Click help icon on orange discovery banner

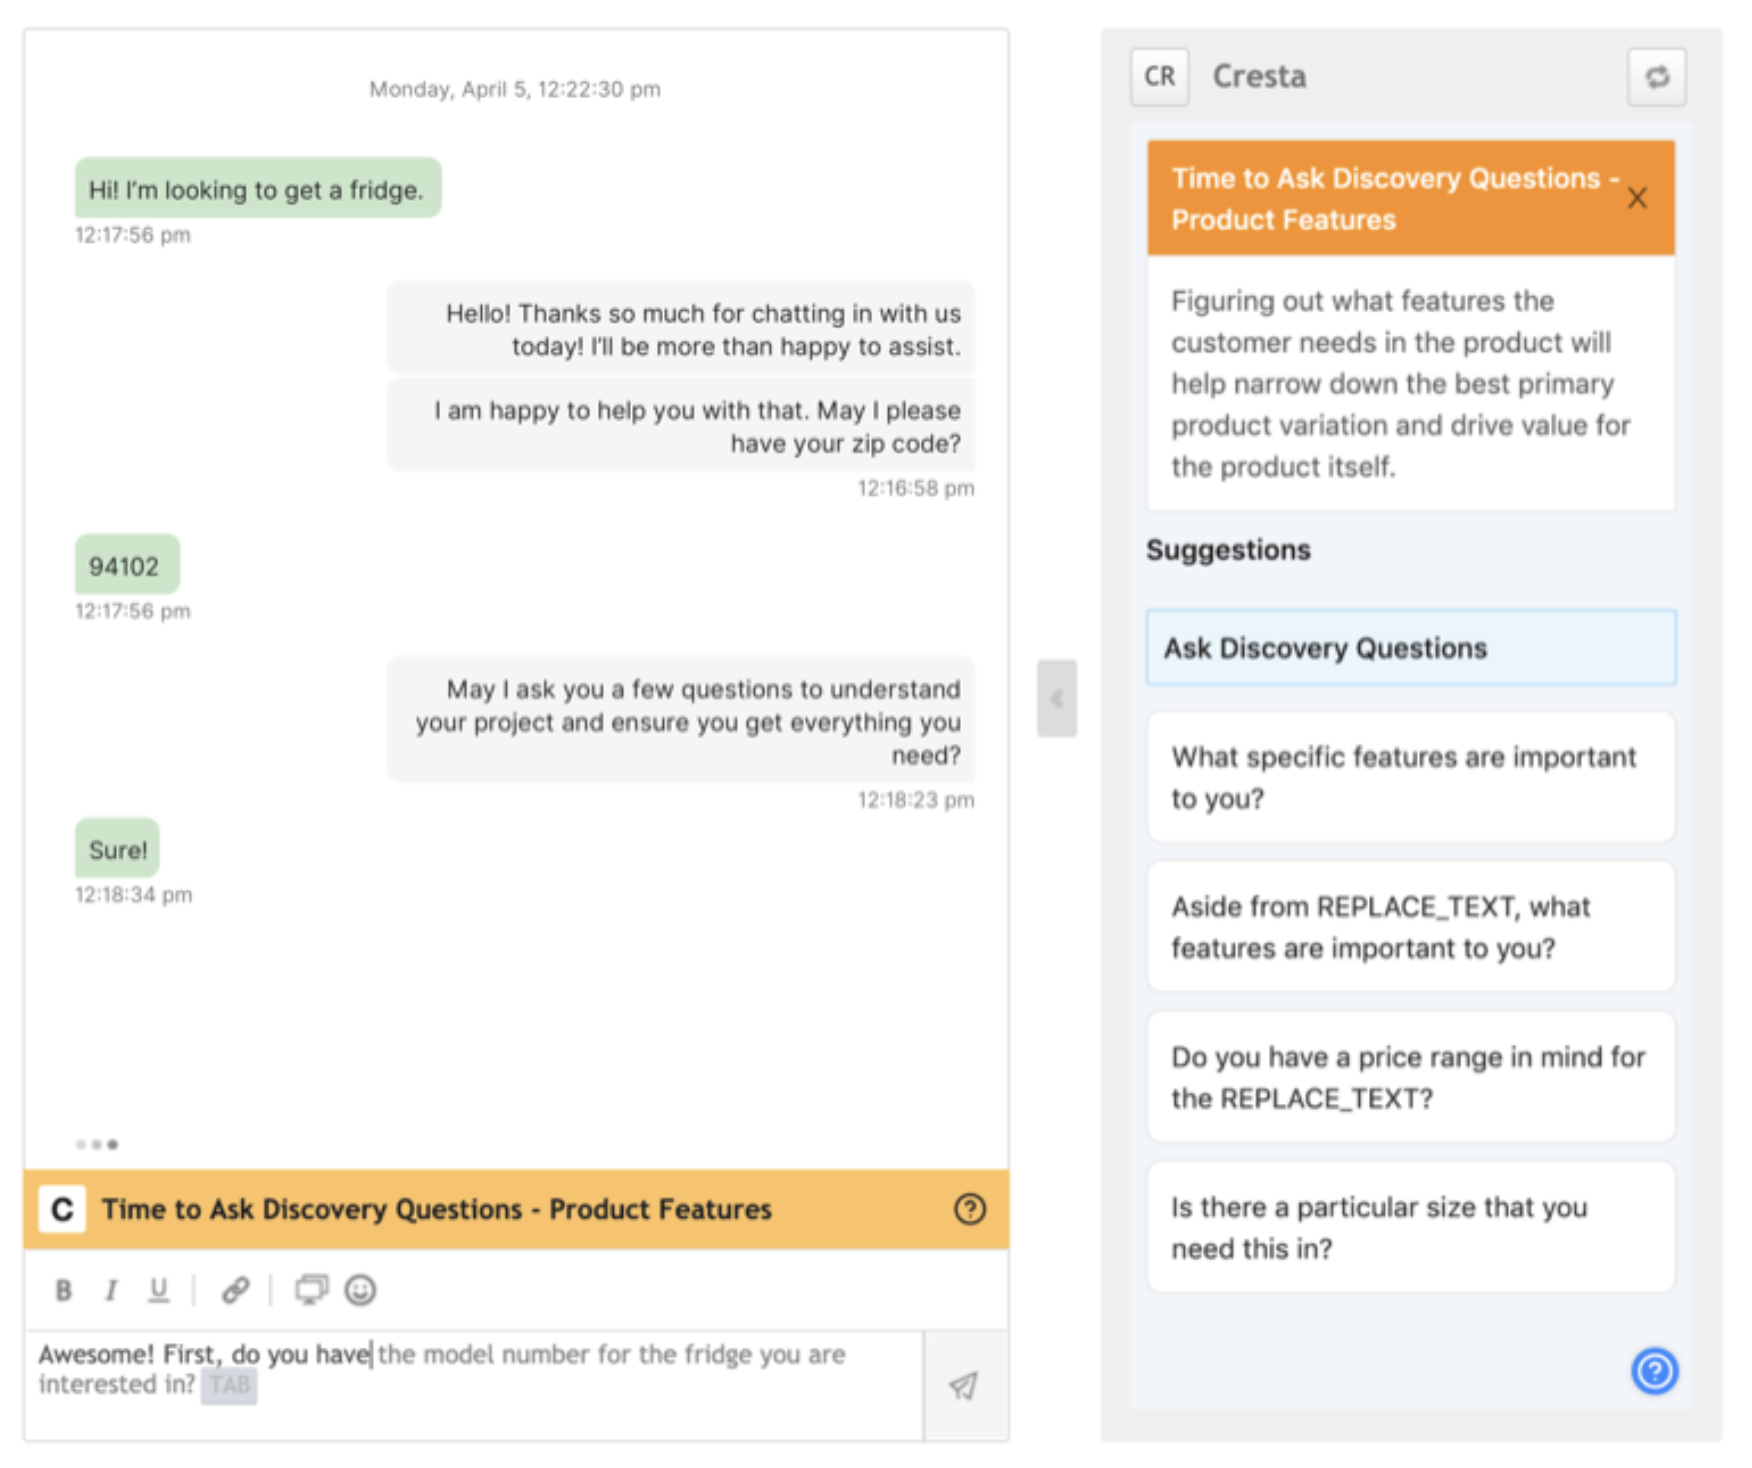pyautogui.click(x=969, y=1209)
